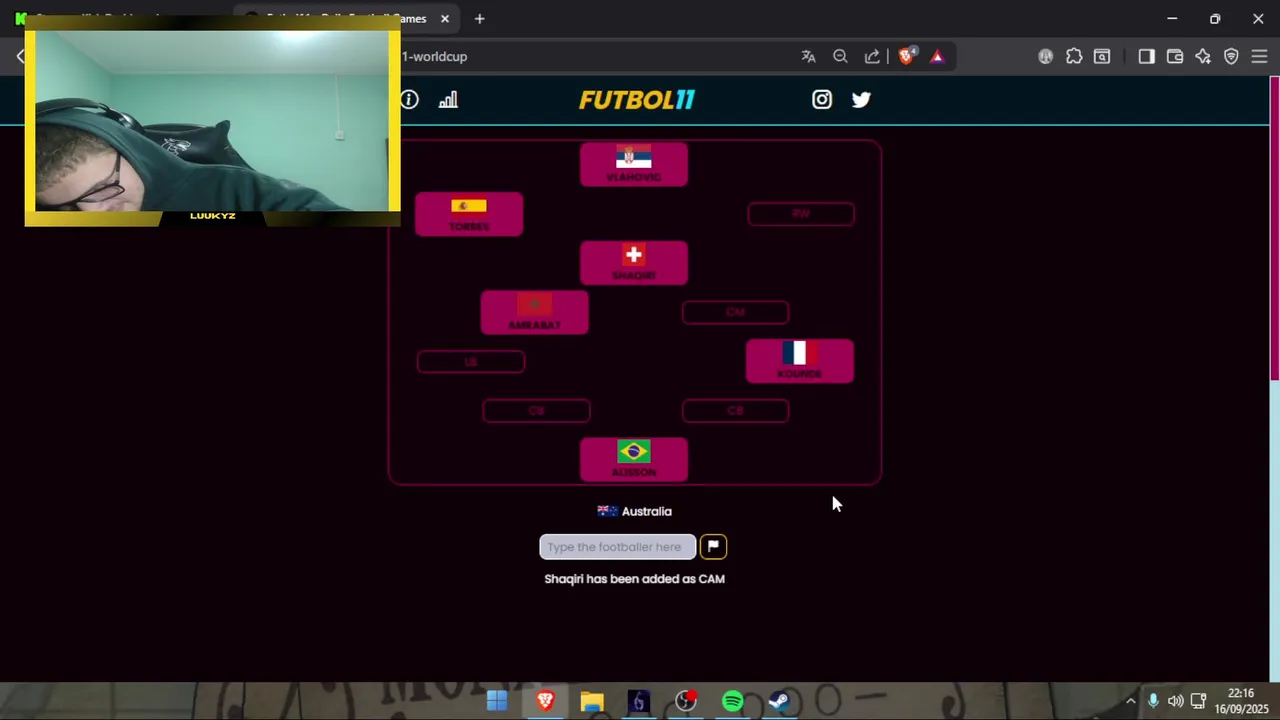This screenshot has height=720, width=1280.
Task: Click the extension icon left of puzzle
Action: coord(1045,56)
